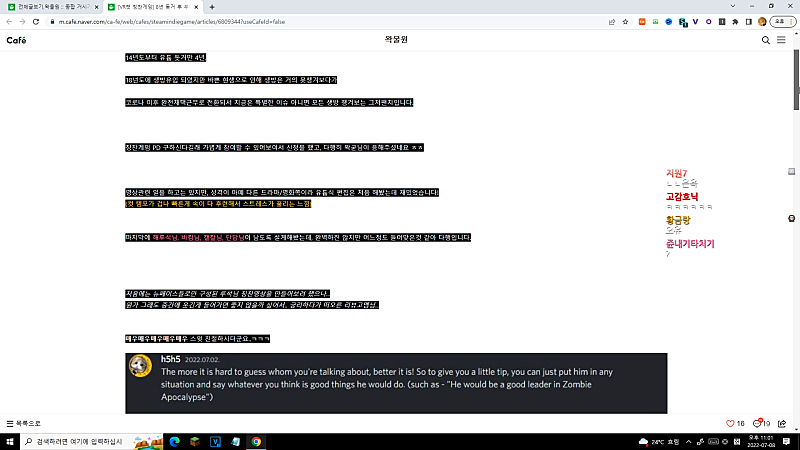Open the cafe search magnifier icon
The image size is (800, 450).
765,40
